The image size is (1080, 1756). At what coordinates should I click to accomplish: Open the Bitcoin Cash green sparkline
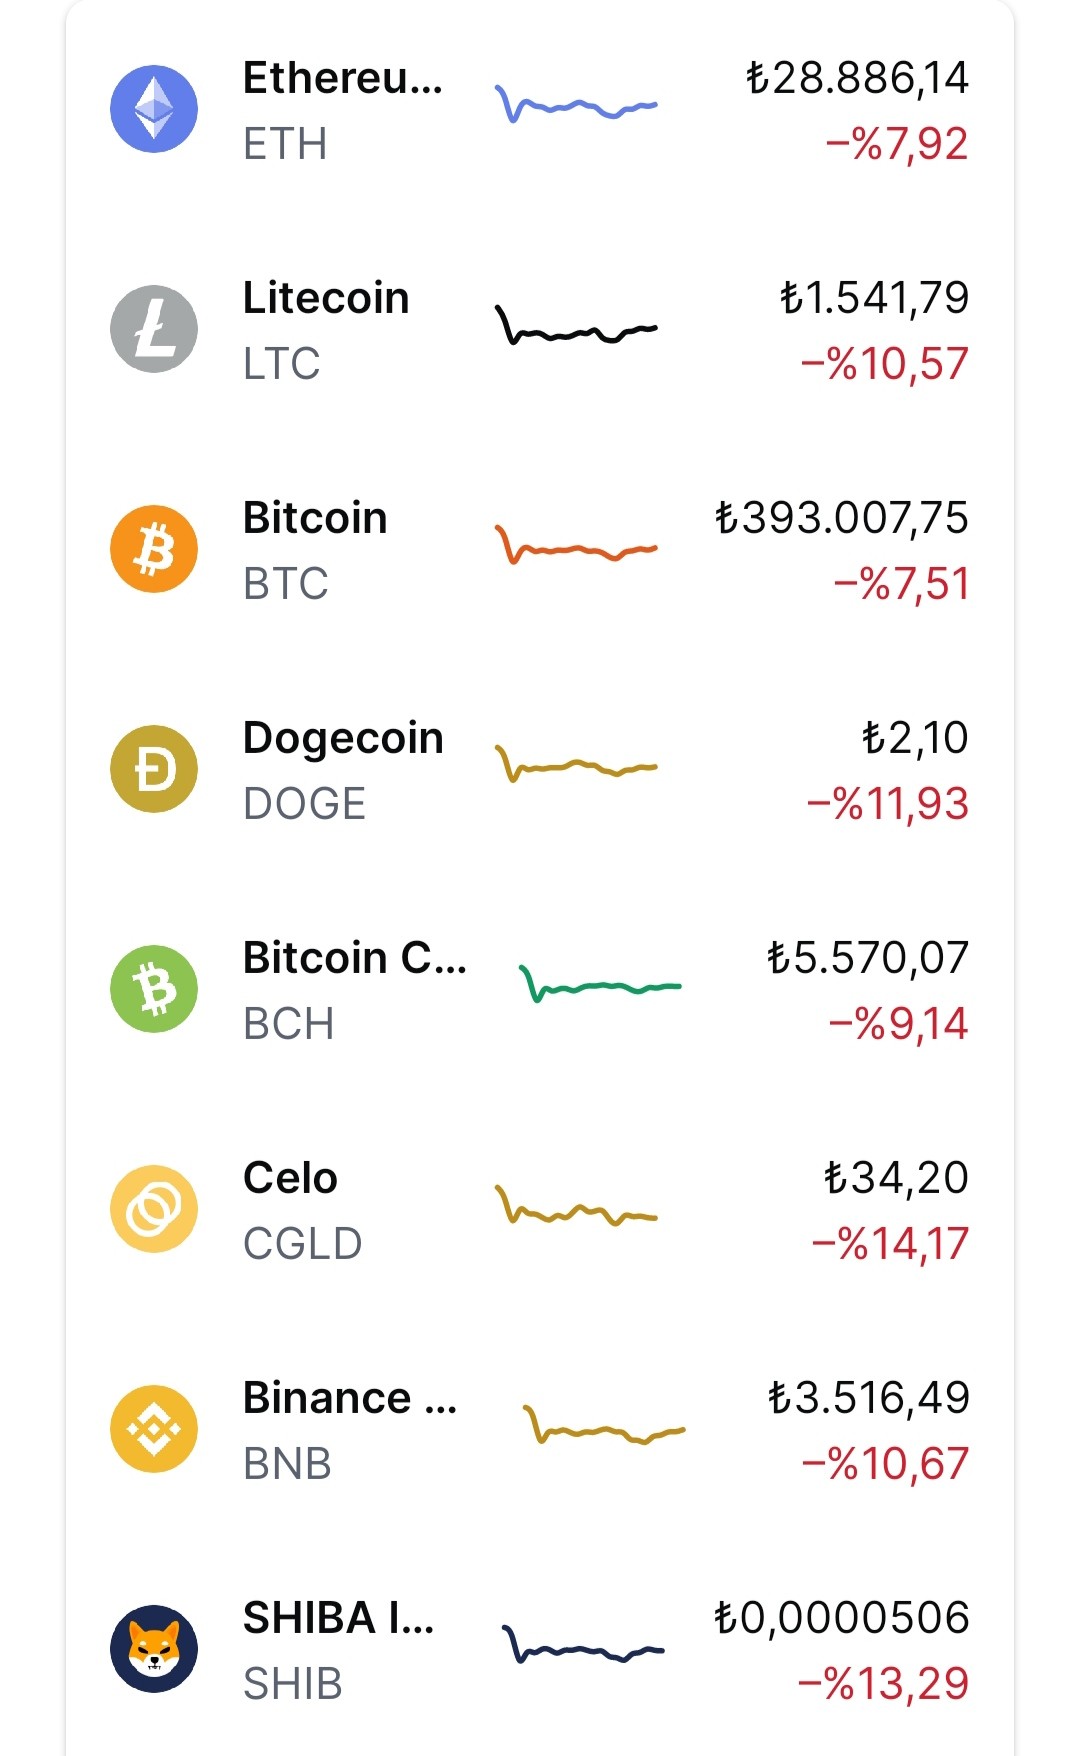tap(600, 983)
